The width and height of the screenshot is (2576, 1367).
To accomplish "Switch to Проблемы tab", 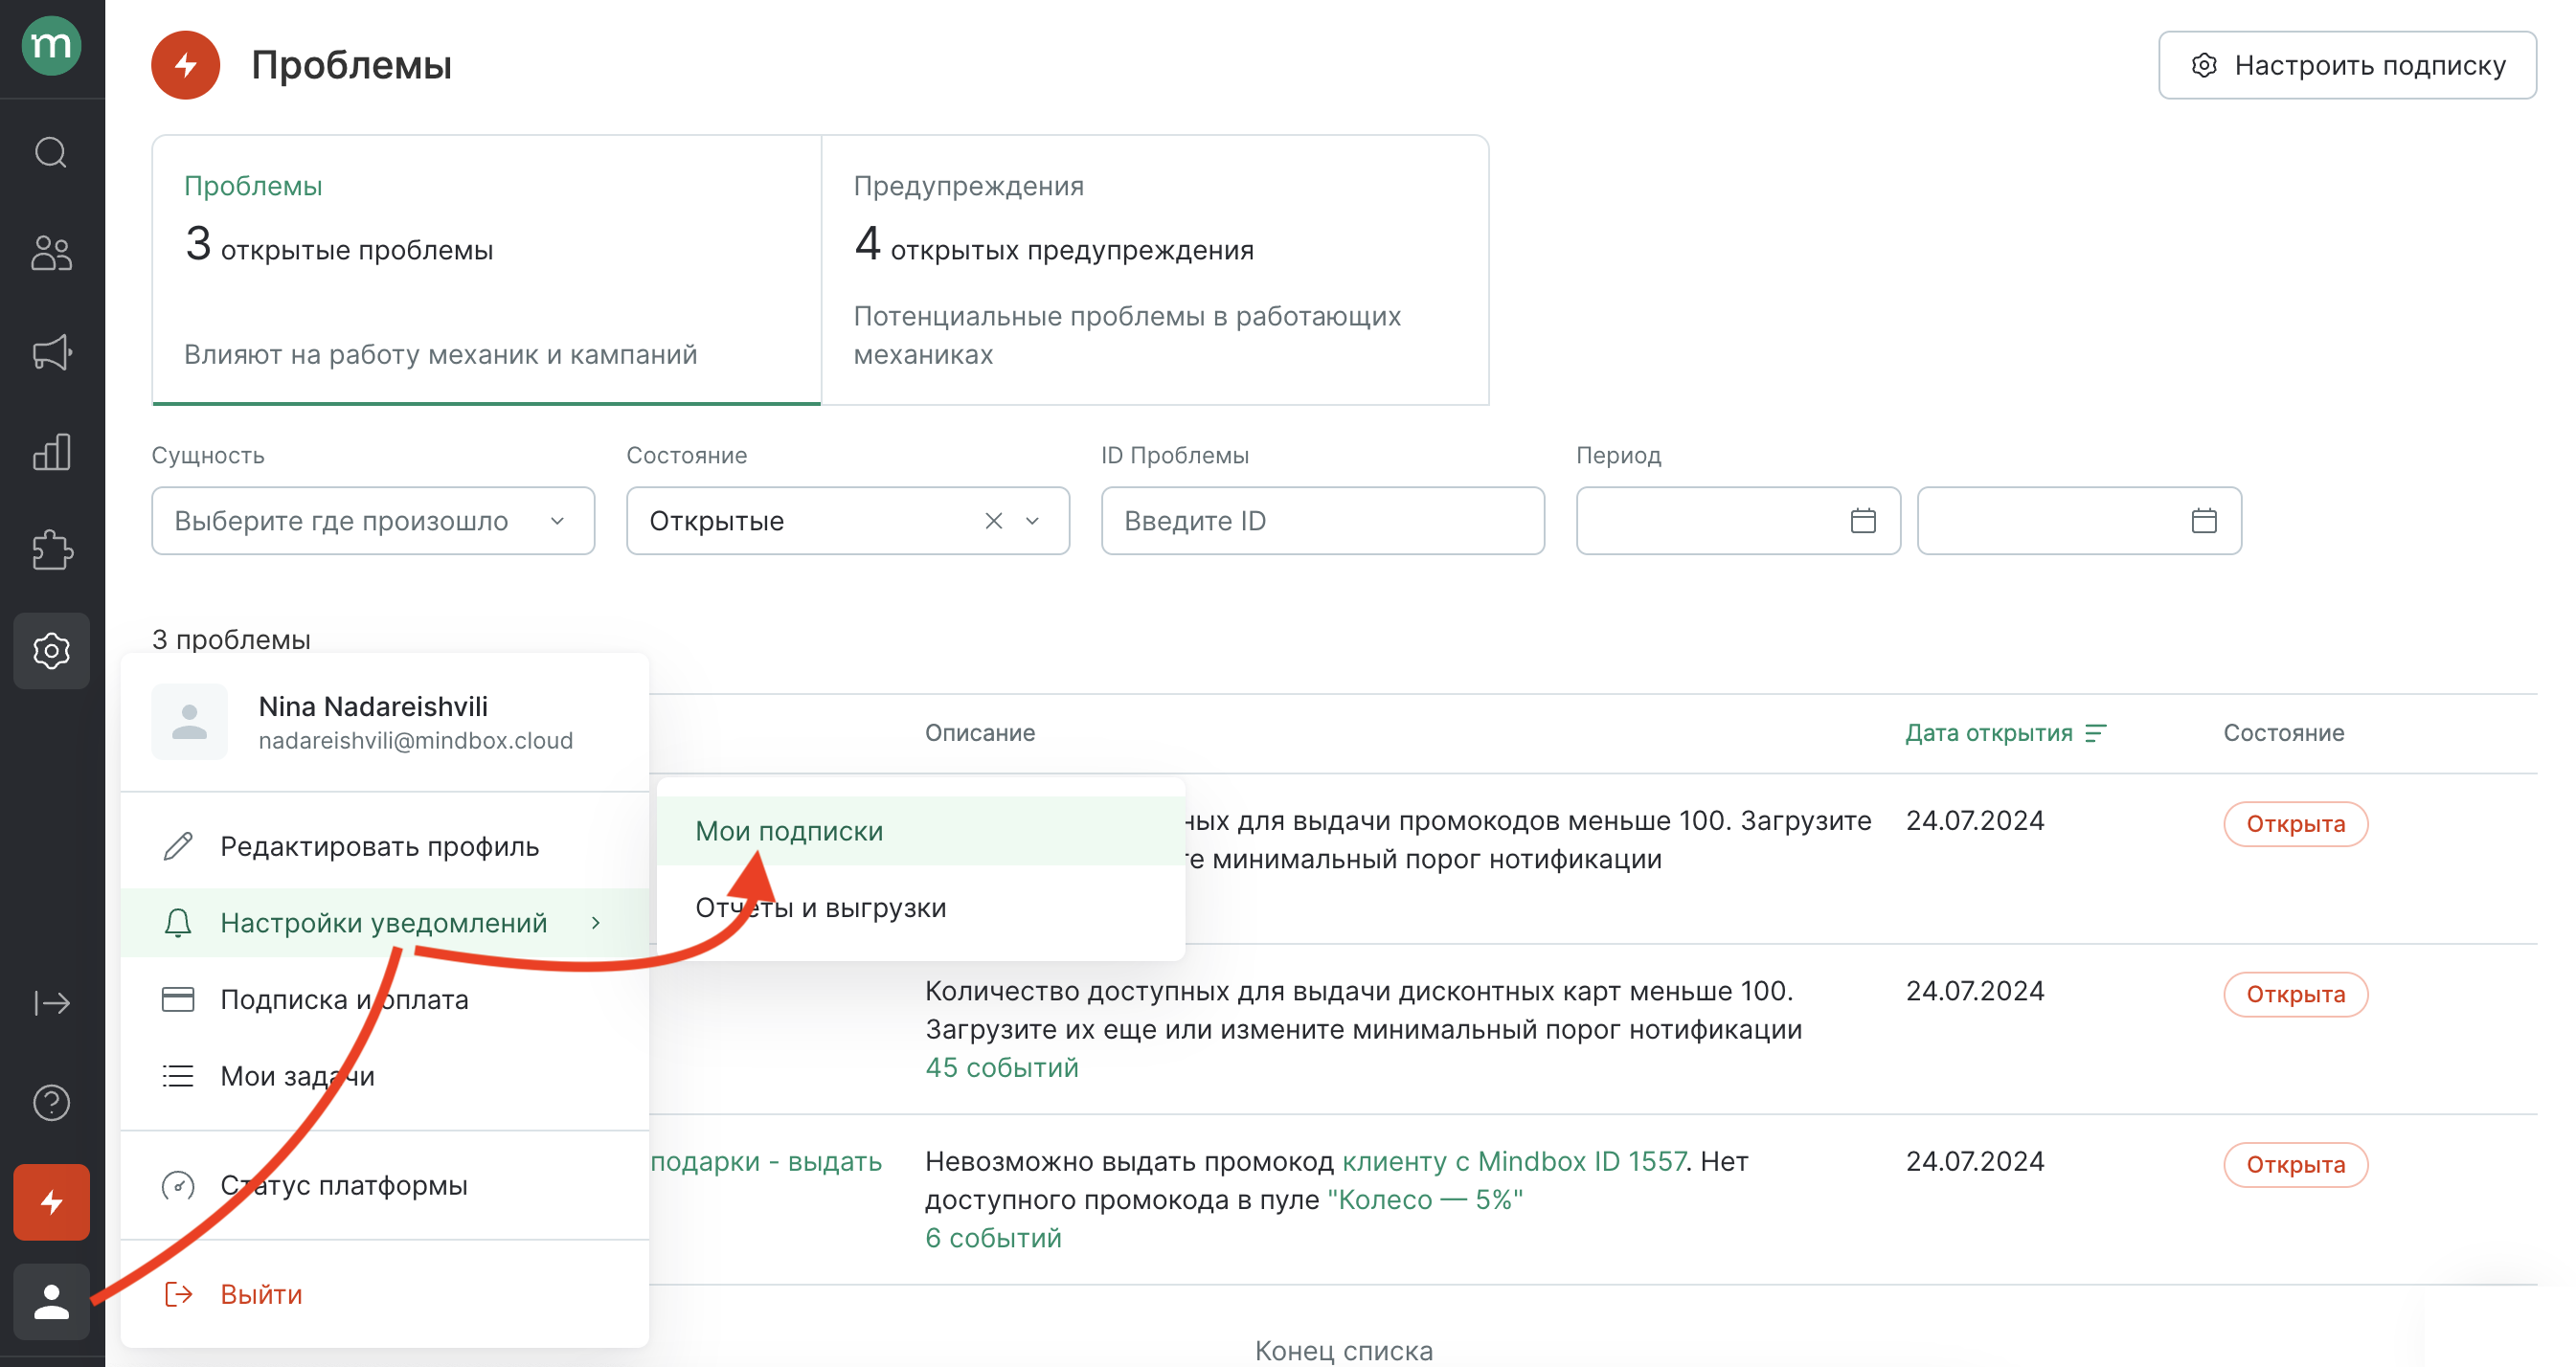I will click(486, 270).
